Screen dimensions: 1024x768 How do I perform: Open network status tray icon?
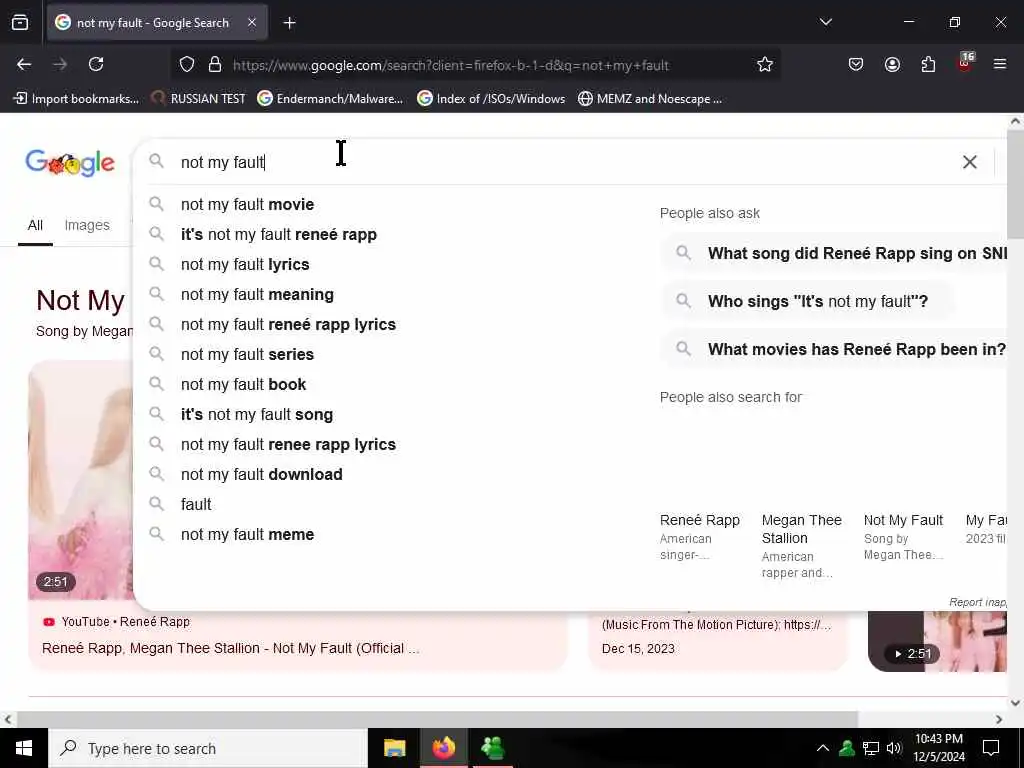point(871,748)
